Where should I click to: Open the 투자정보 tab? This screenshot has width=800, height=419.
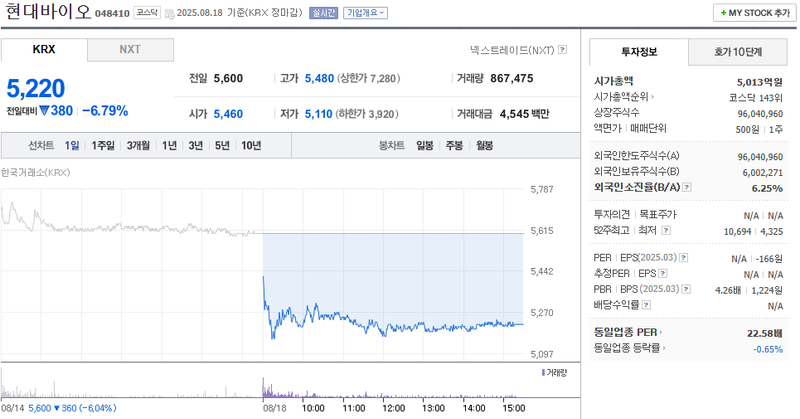639,52
